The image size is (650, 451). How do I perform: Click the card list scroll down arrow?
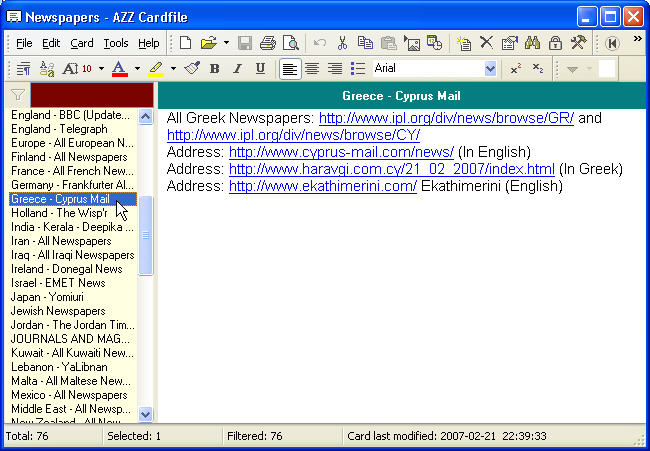point(146,414)
